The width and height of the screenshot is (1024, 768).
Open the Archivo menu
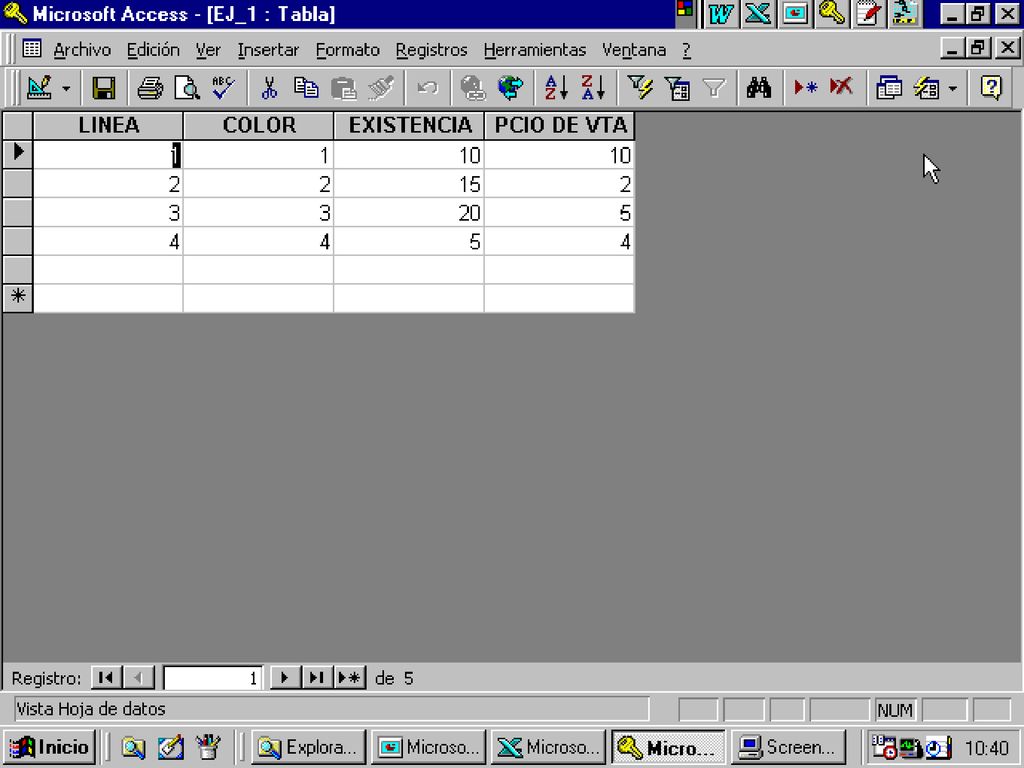pos(82,50)
